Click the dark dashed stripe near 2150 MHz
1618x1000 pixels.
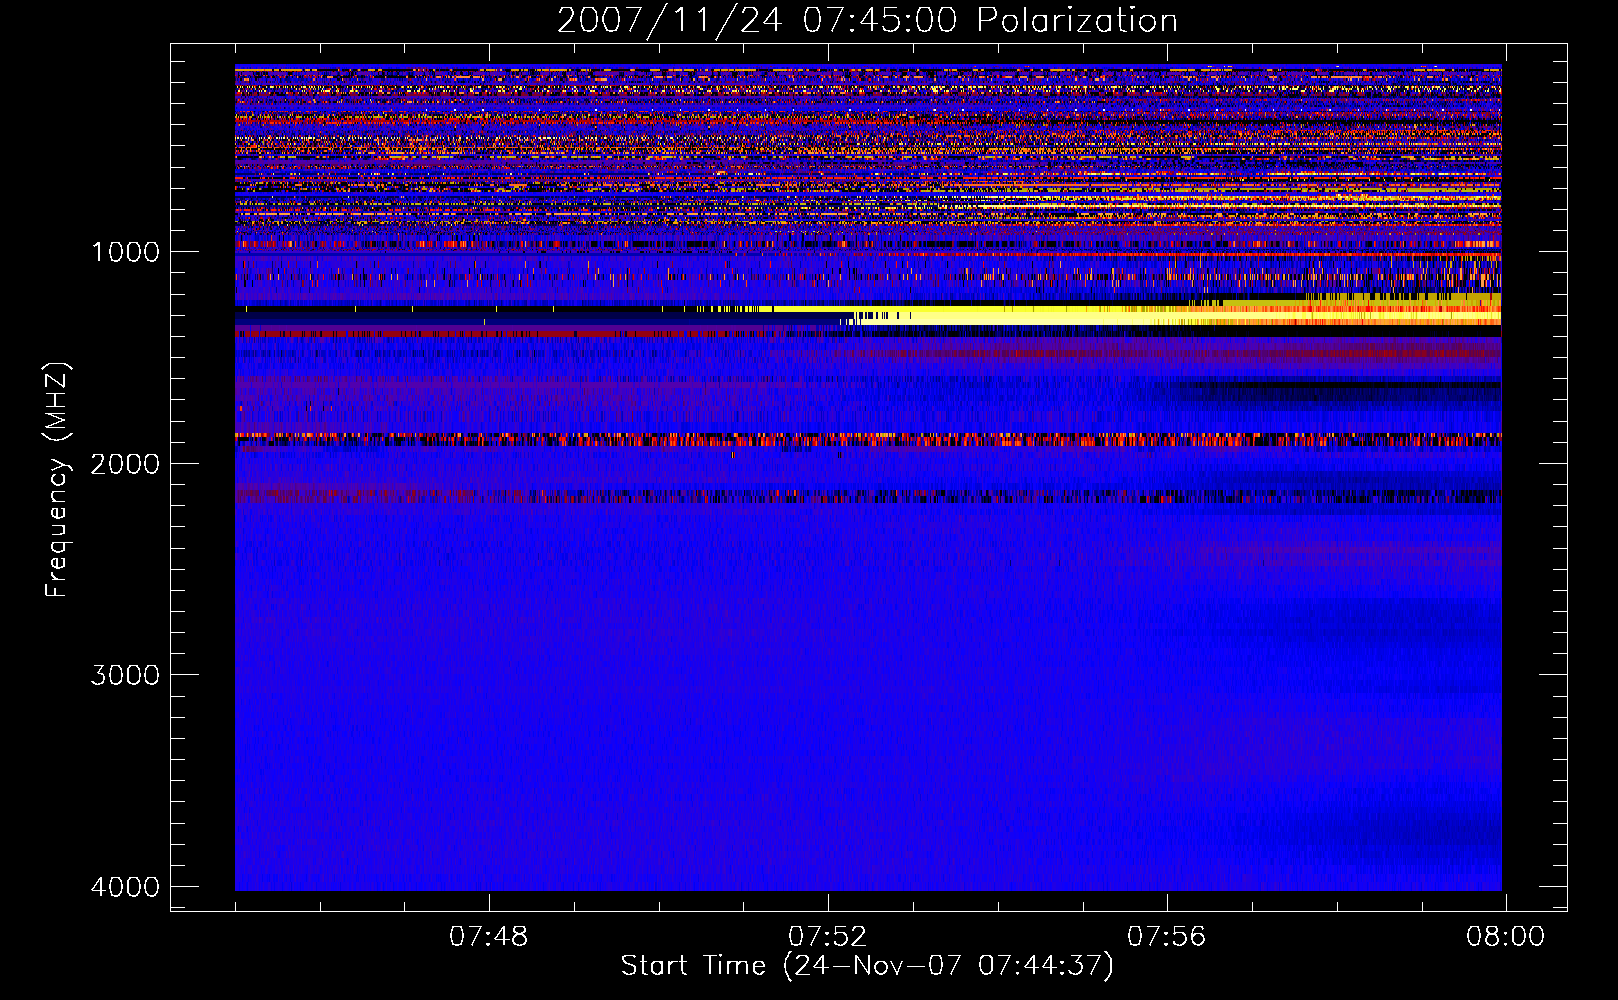click(x=868, y=496)
